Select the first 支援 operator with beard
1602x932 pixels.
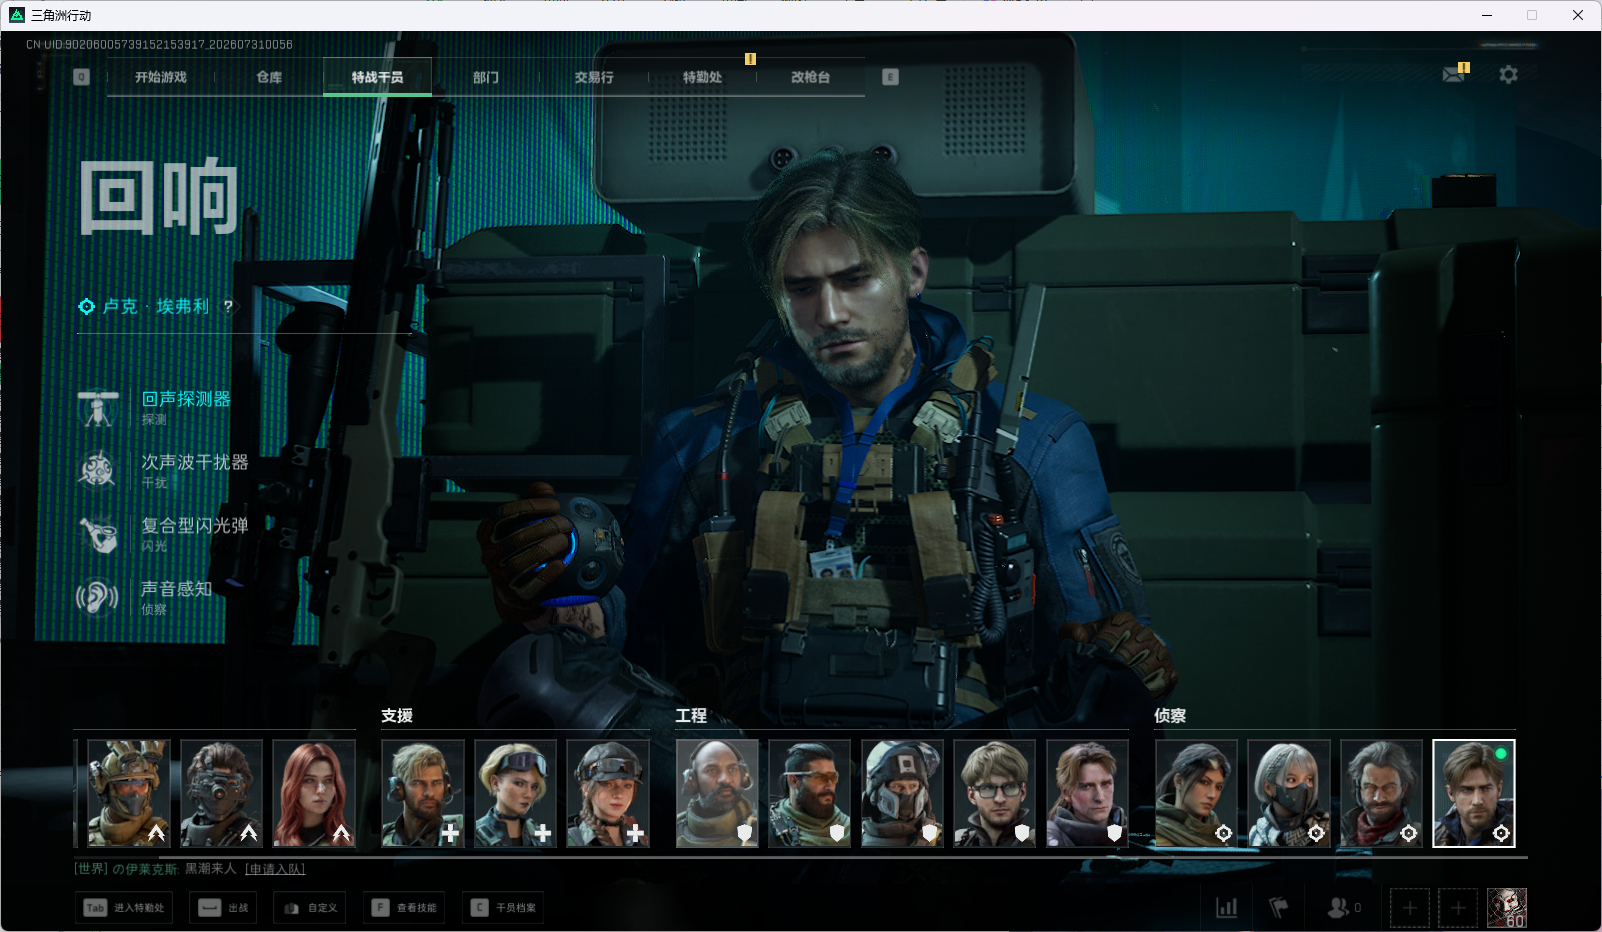(423, 794)
